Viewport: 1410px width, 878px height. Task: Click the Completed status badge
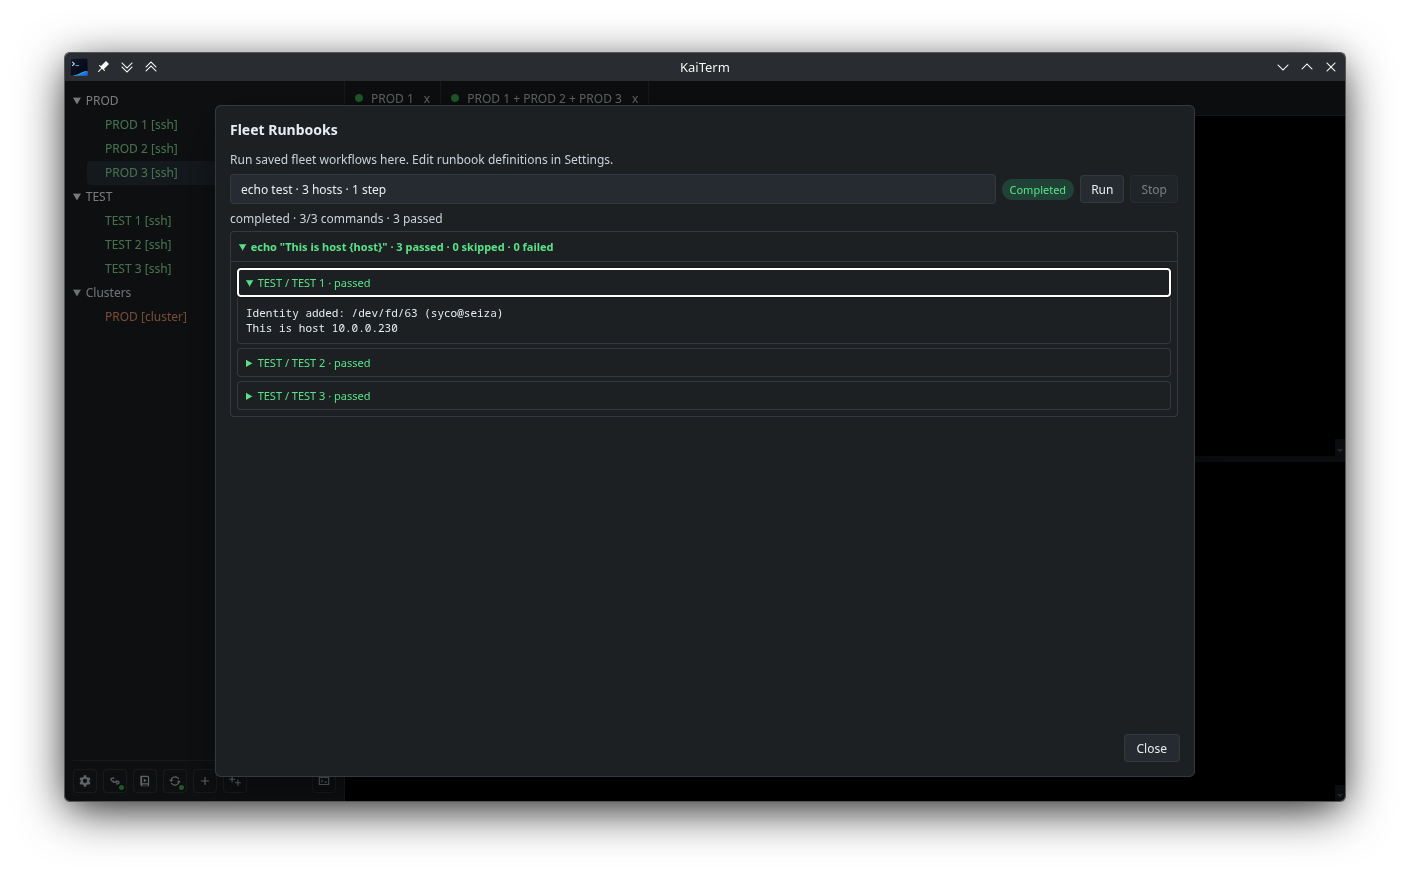(1038, 190)
